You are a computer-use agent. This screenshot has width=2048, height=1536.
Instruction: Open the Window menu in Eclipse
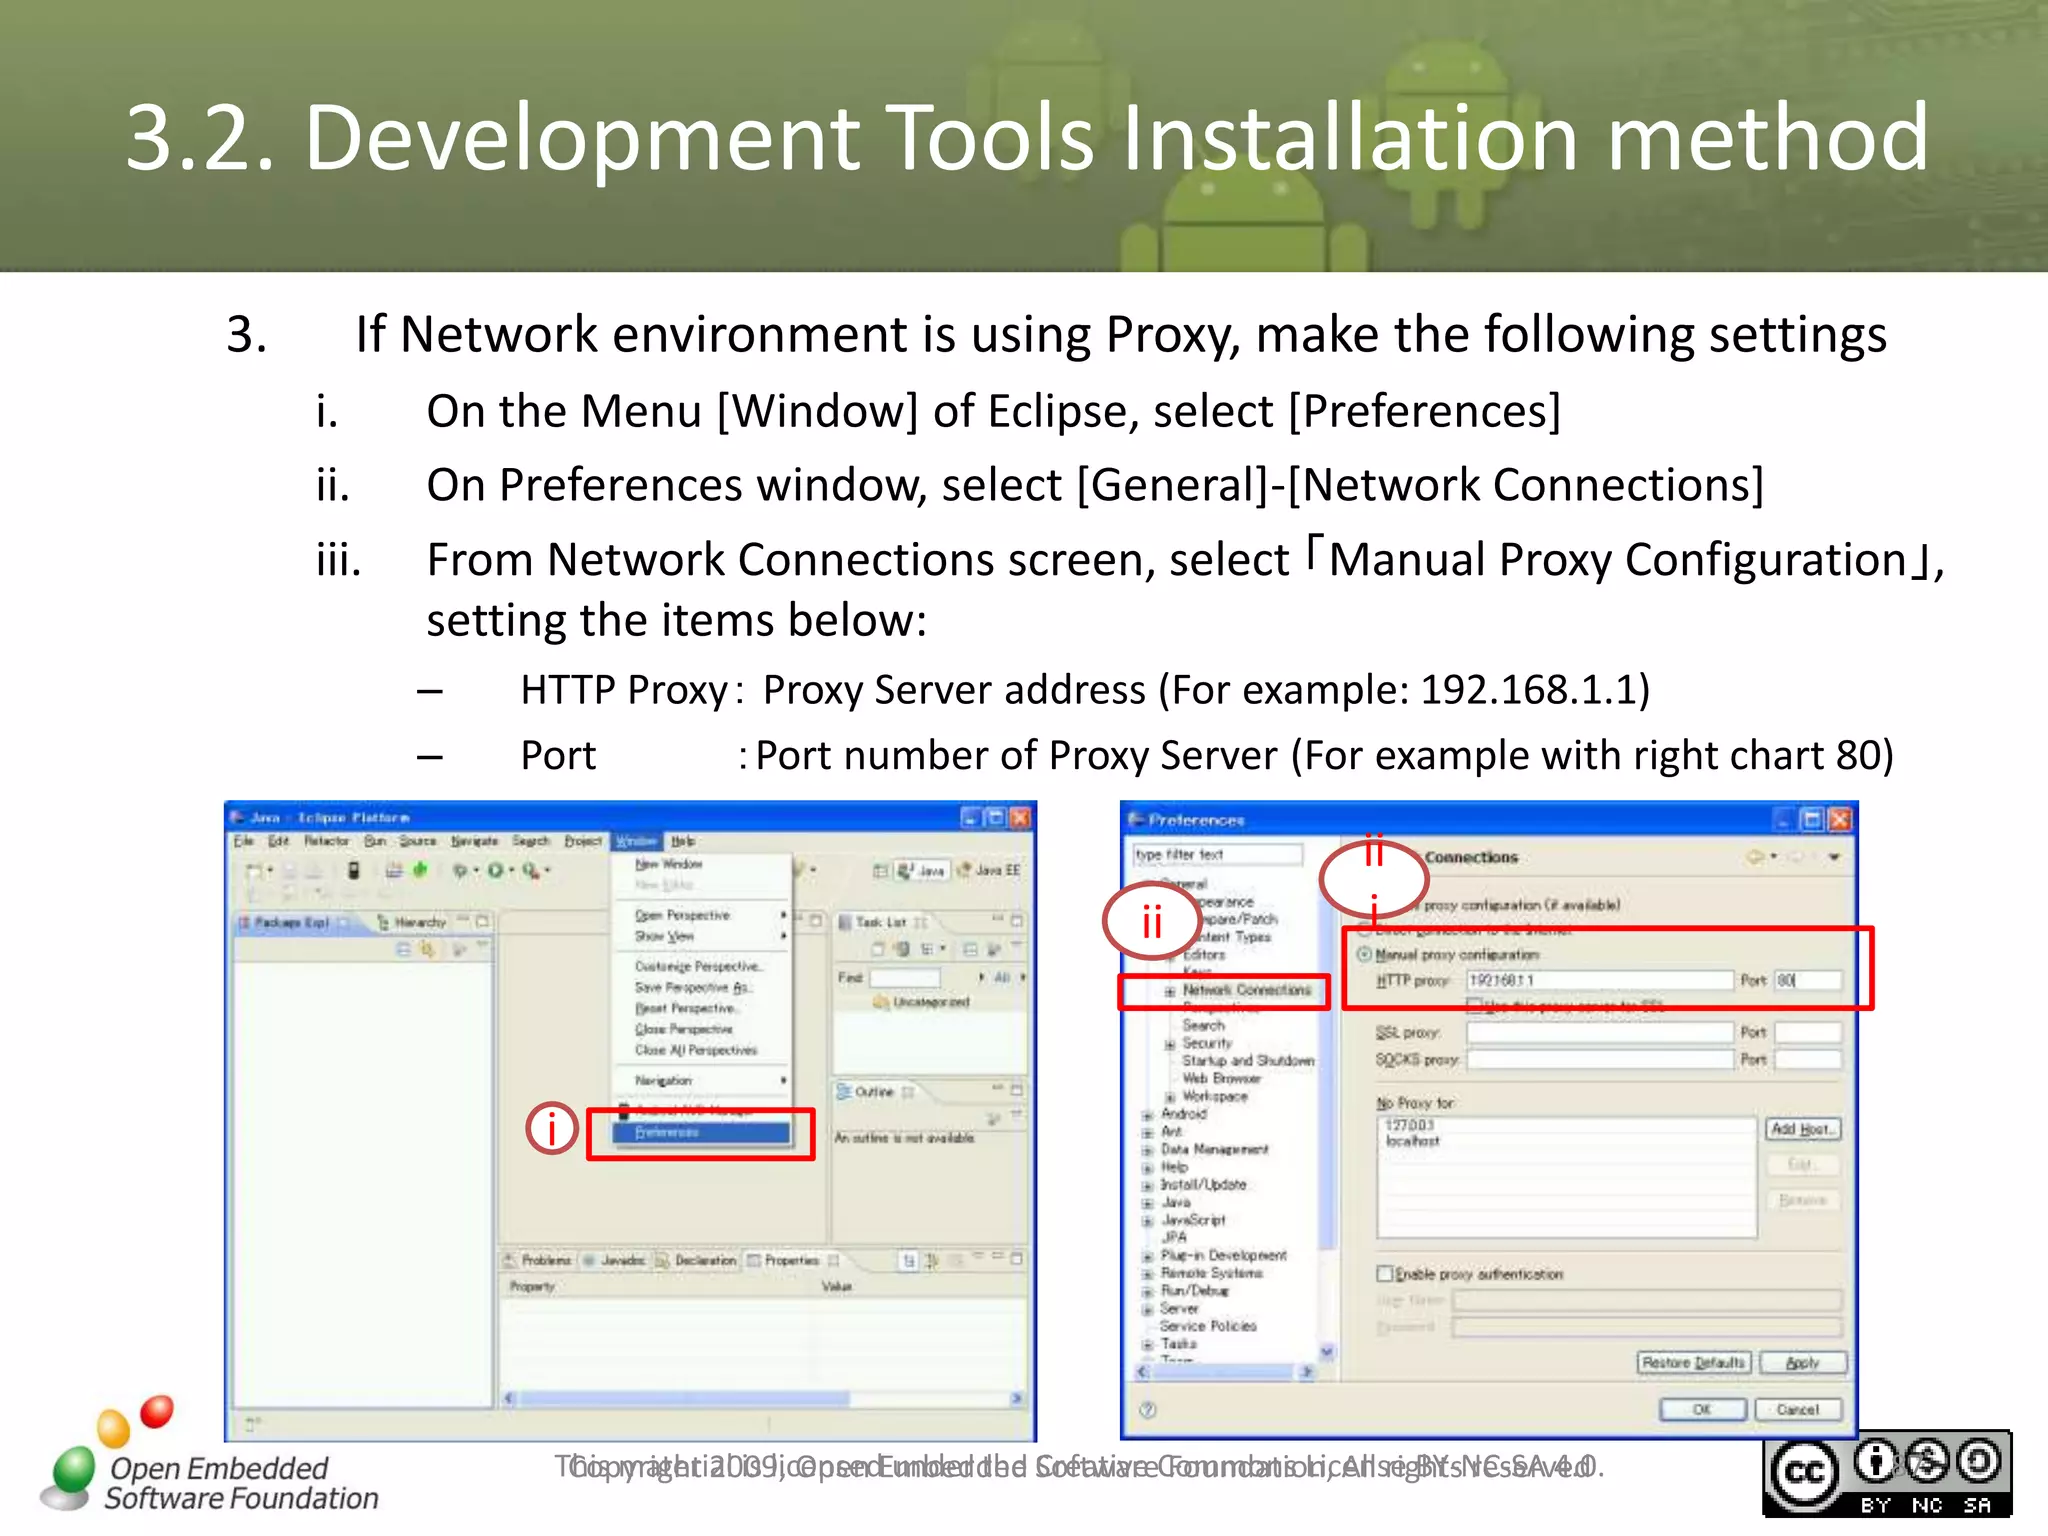click(x=636, y=841)
